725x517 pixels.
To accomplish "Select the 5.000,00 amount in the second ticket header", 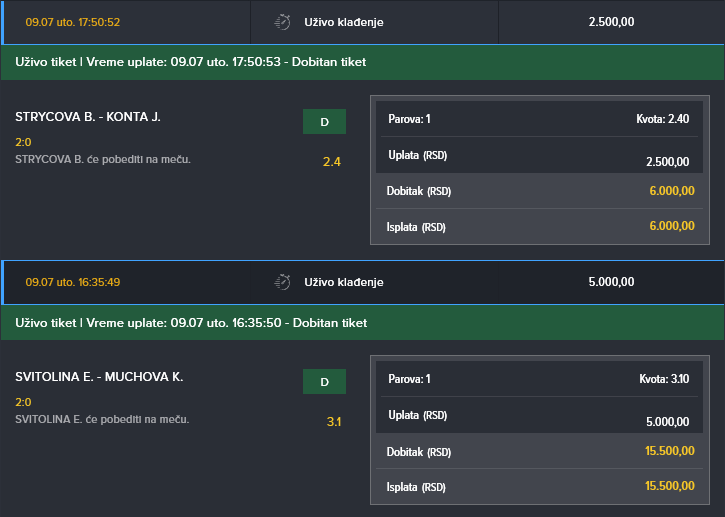I will pyautogui.click(x=611, y=282).
